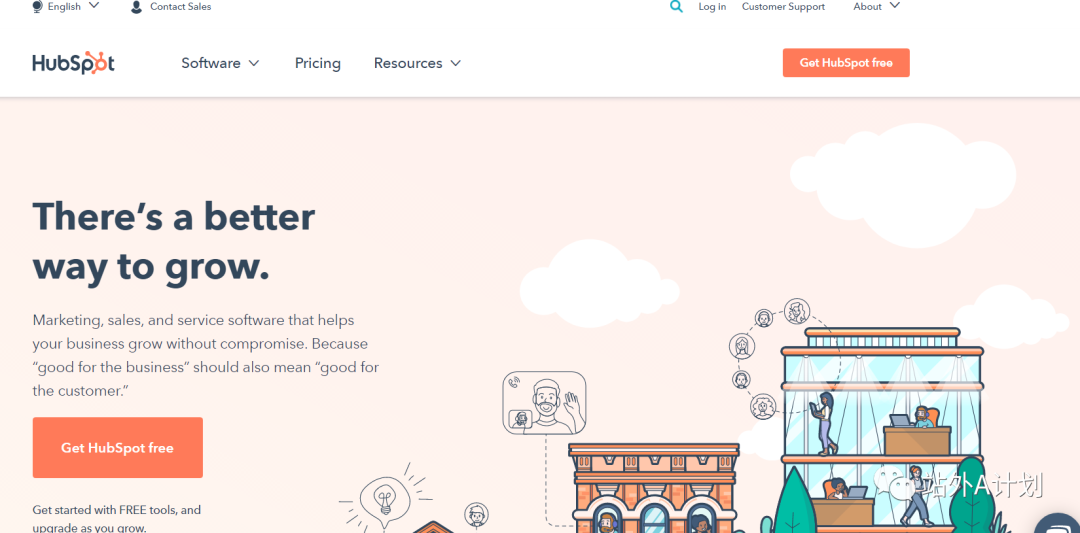Click the video call illustration bubble
Screen dimensions: 1080x533
coord(544,403)
